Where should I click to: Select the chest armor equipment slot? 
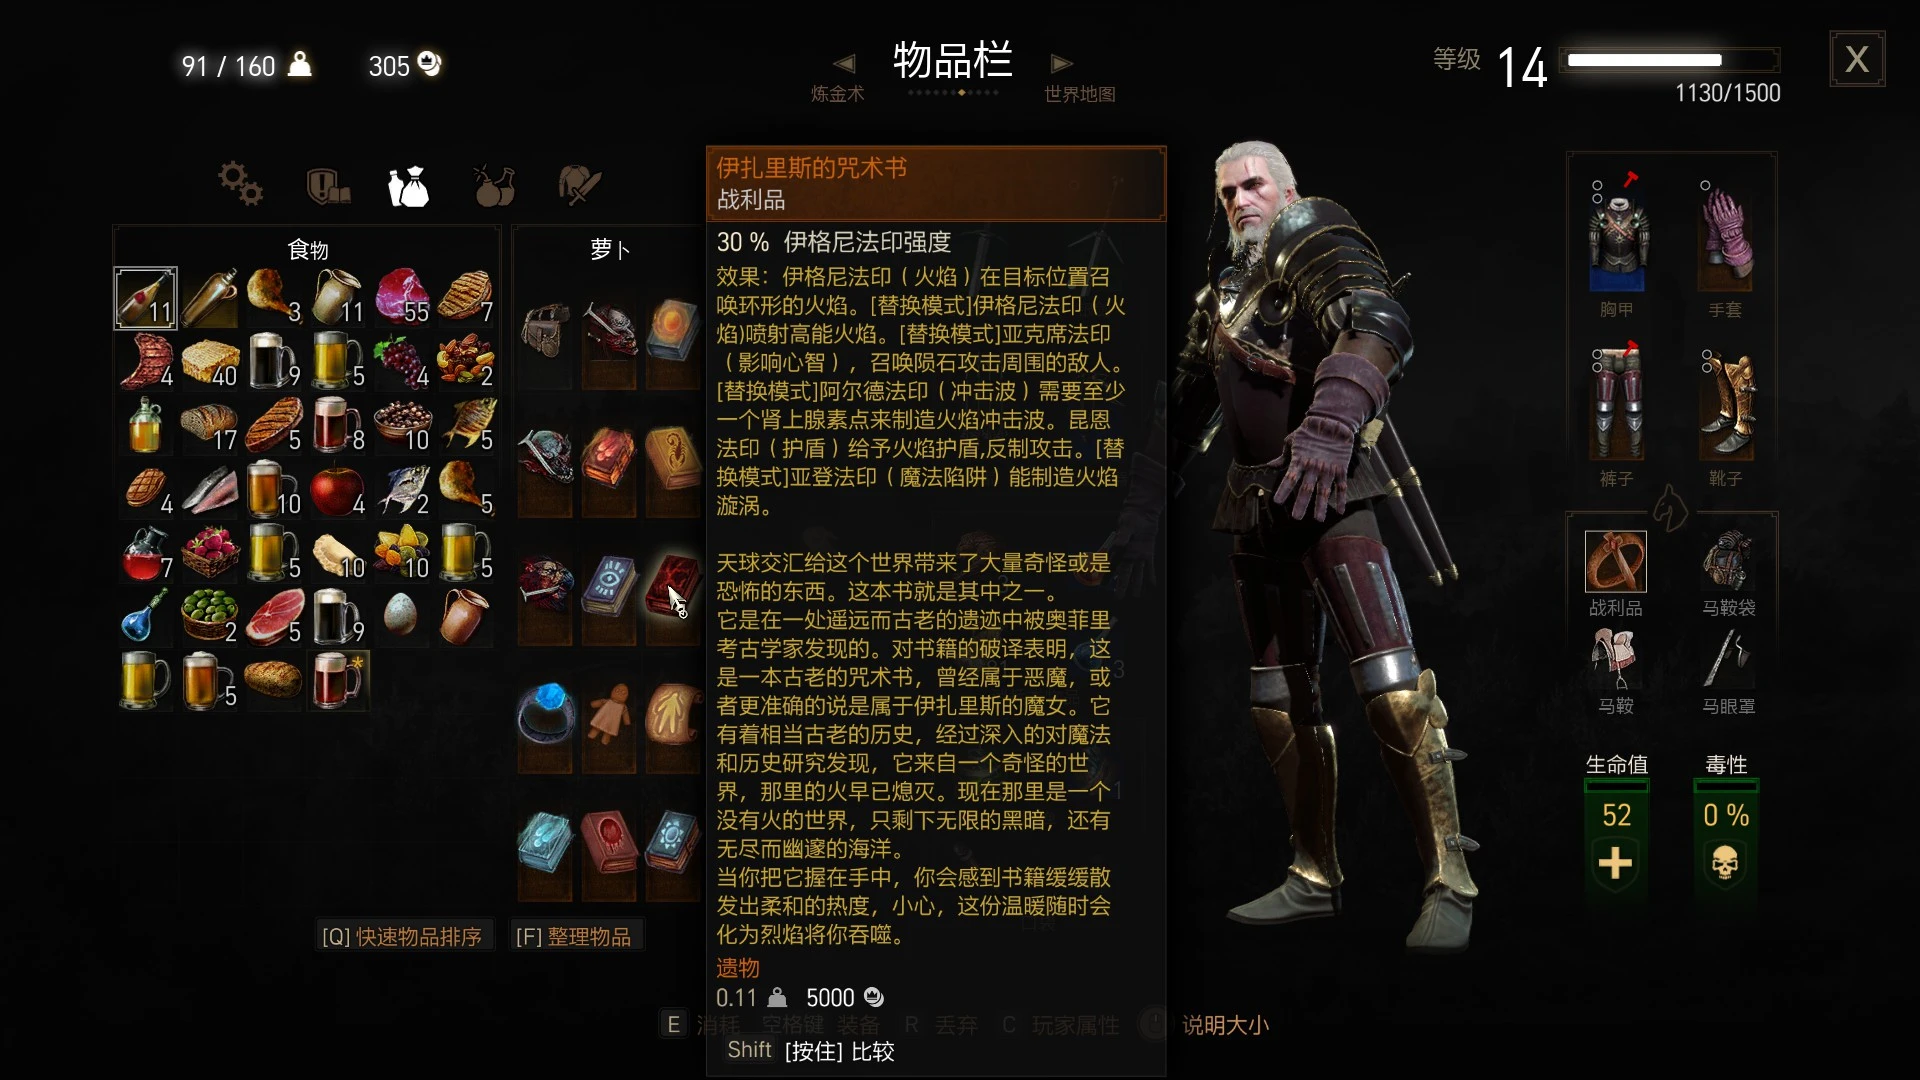[x=1617, y=235]
